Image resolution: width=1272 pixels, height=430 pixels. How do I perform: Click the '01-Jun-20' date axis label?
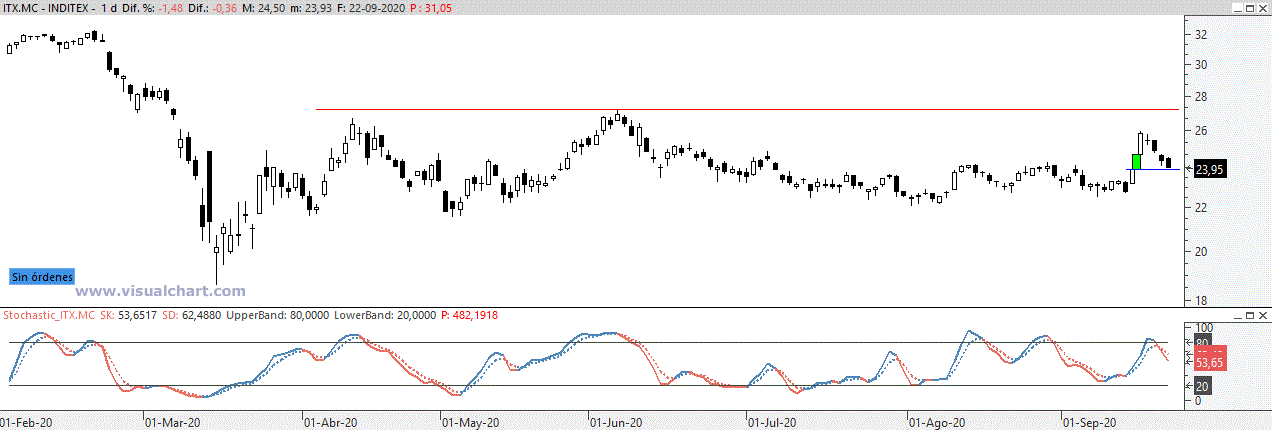(x=615, y=423)
